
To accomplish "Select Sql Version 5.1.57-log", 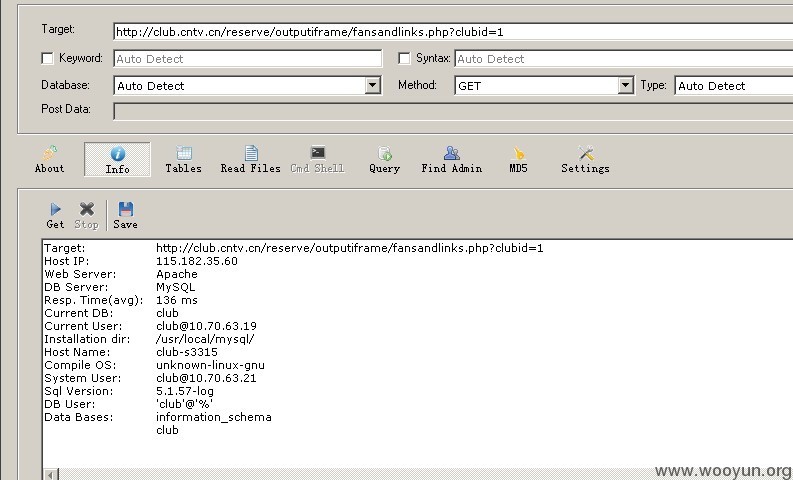I will click(x=185, y=391).
